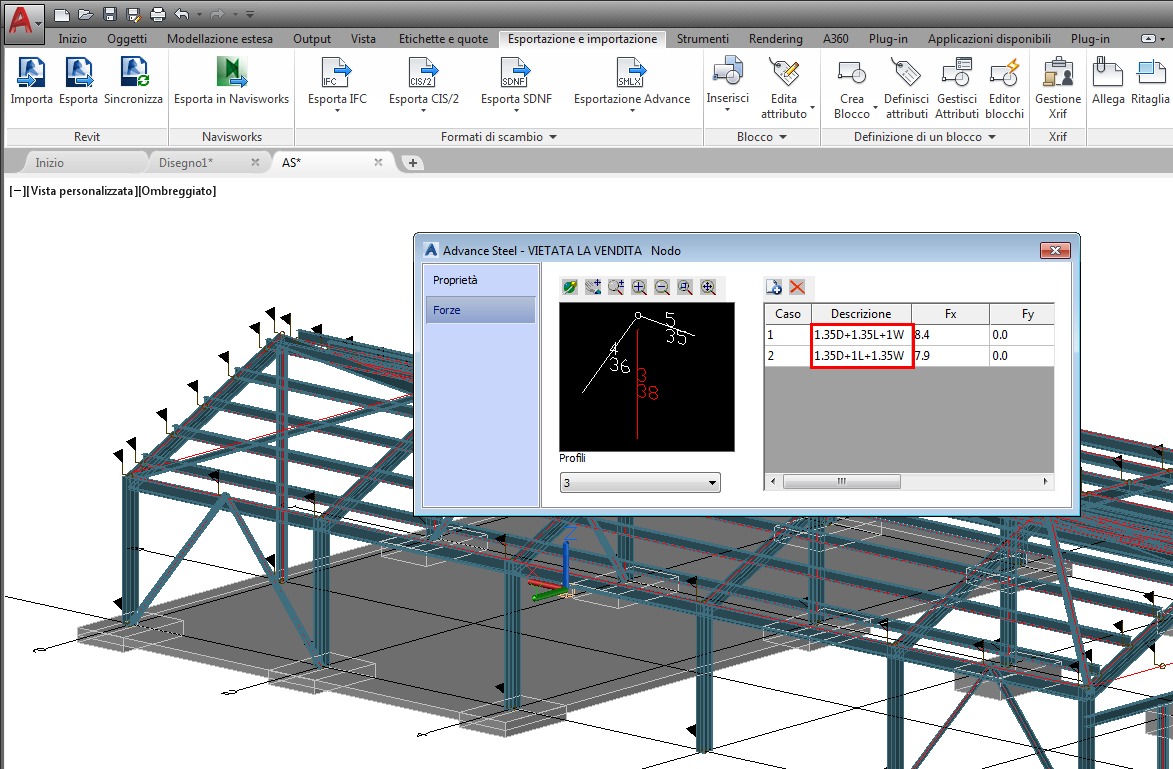This screenshot has width=1173, height=769.
Task: Click the [Vista personalizzata] viewport control
Action: 82,191
